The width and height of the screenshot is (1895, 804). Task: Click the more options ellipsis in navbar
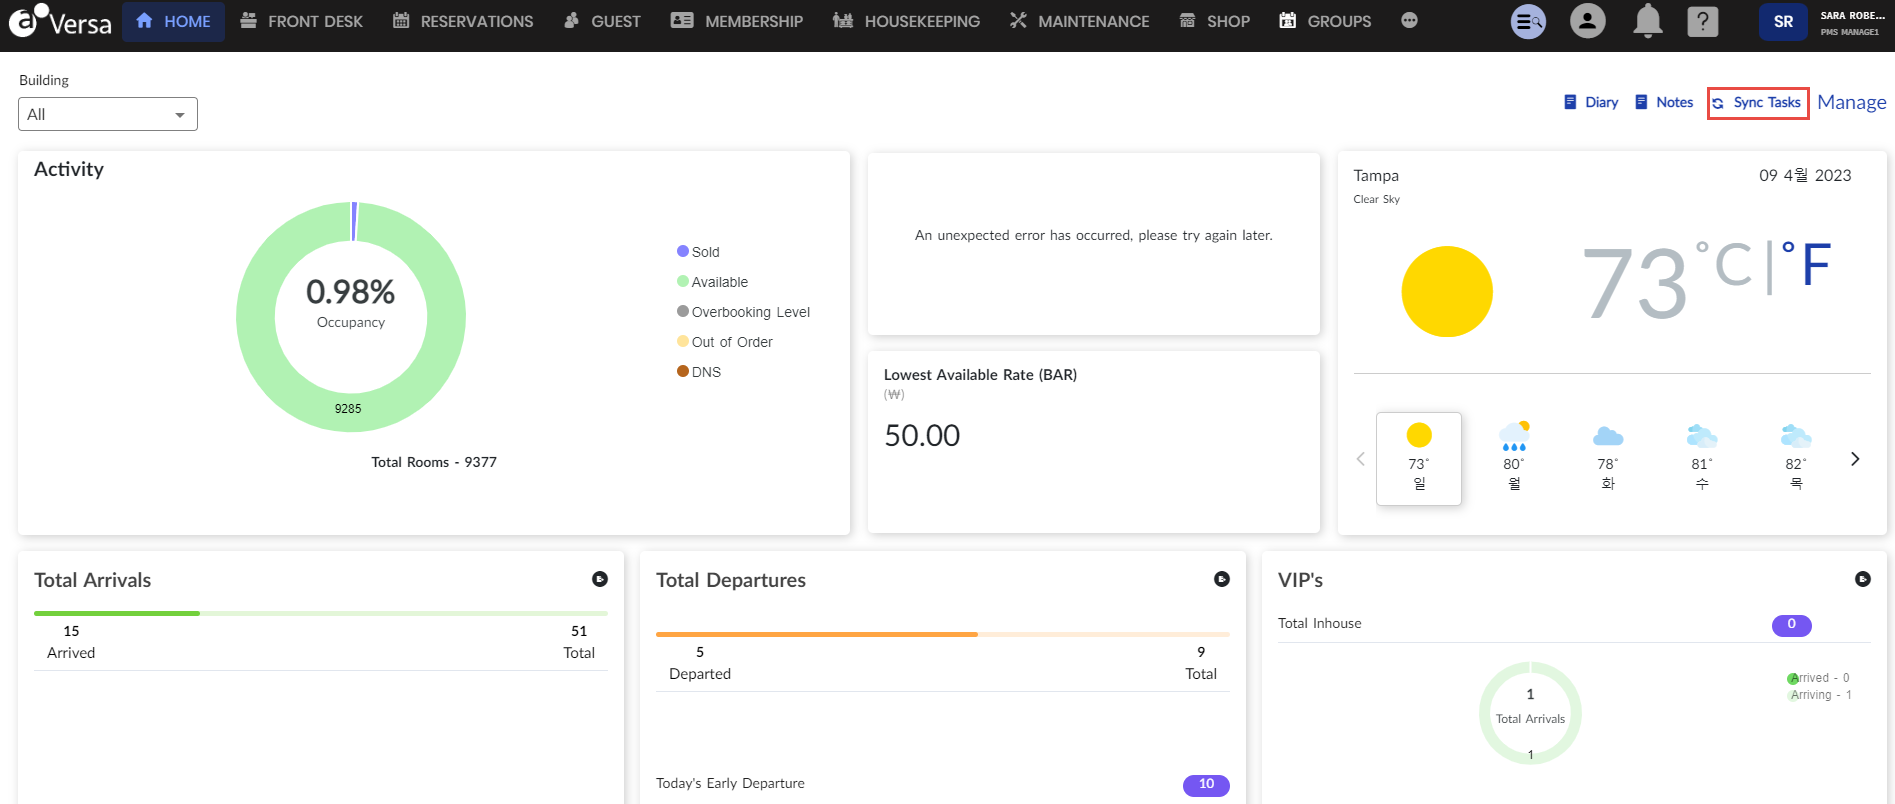[1409, 21]
